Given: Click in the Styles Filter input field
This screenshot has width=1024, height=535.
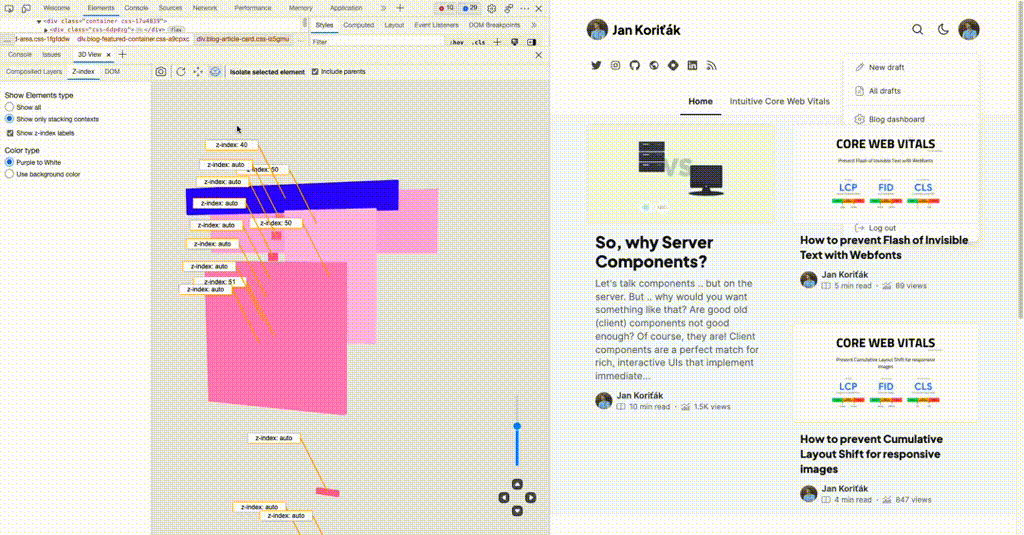Looking at the screenshot, I should click(x=376, y=42).
